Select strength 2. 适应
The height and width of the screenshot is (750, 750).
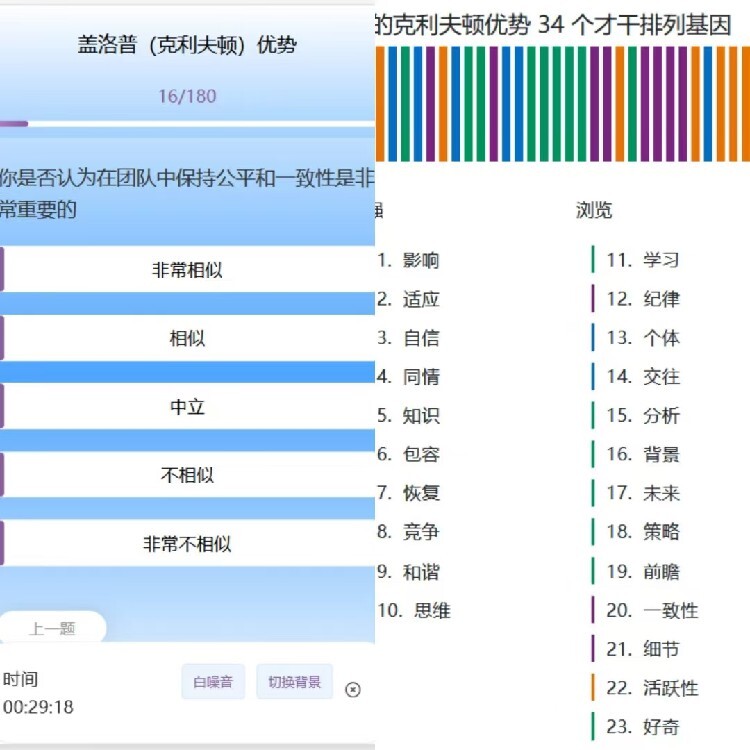[x=408, y=299]
